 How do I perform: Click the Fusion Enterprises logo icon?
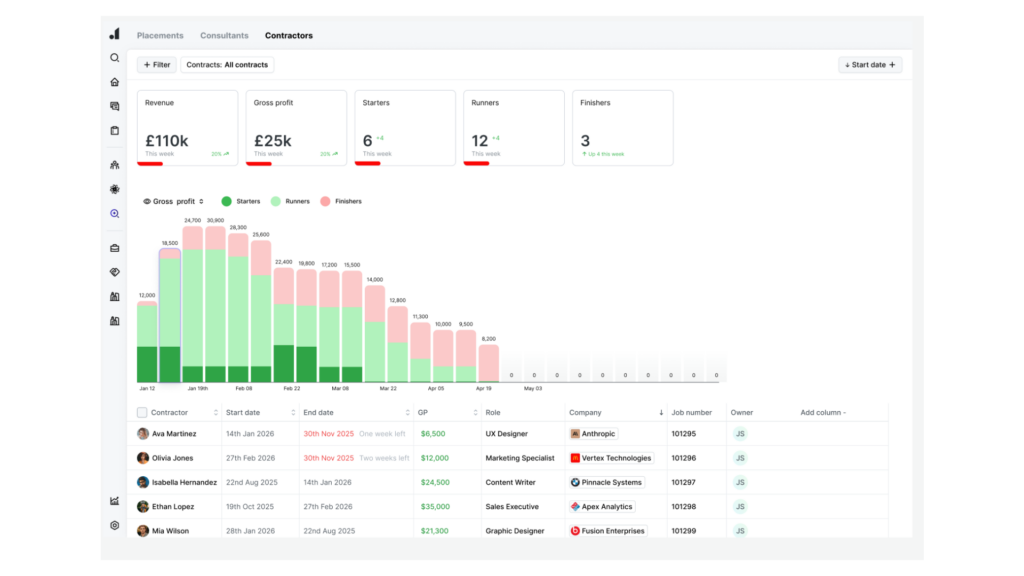[575, 530]
